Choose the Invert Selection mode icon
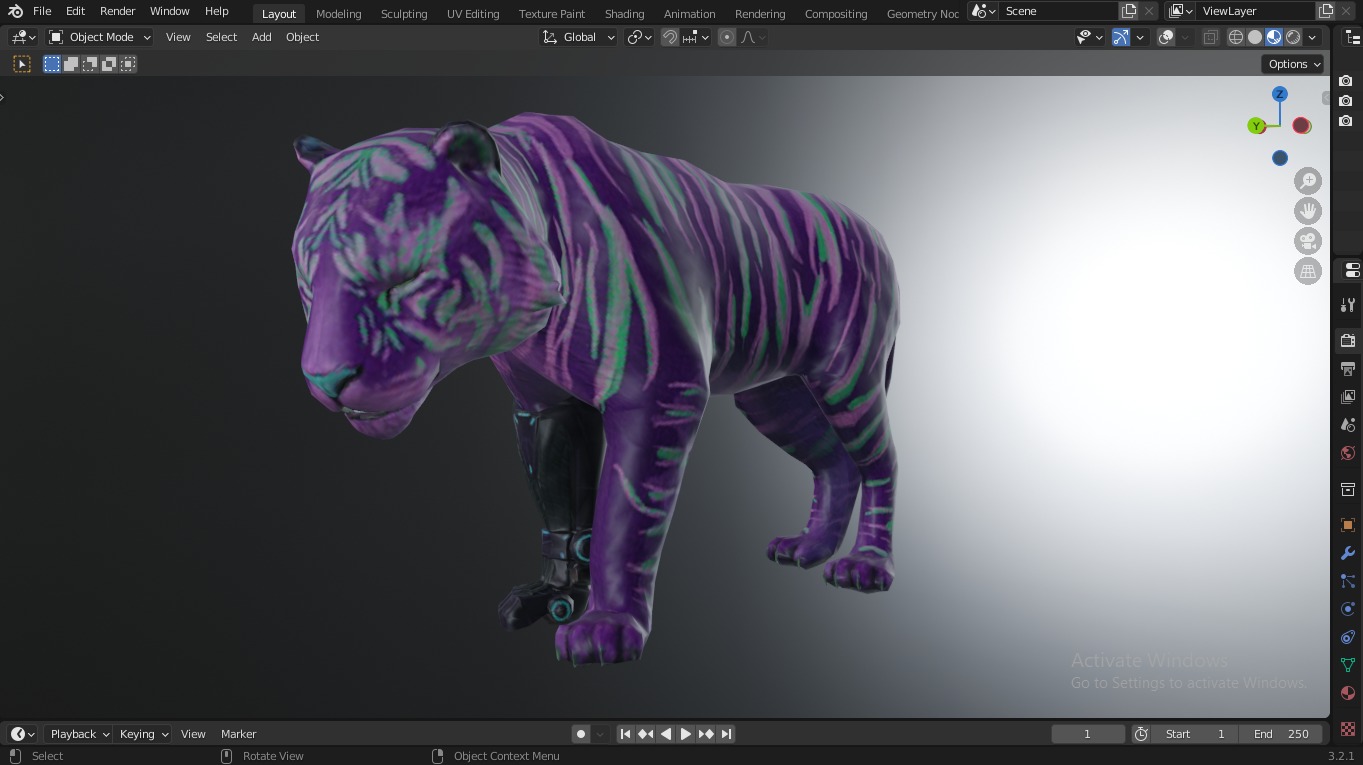 [x=109, y=64]
